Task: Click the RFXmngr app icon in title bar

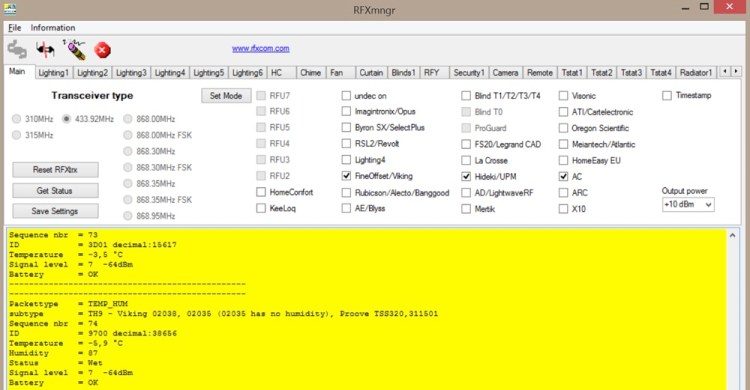Action: [10, 9]
